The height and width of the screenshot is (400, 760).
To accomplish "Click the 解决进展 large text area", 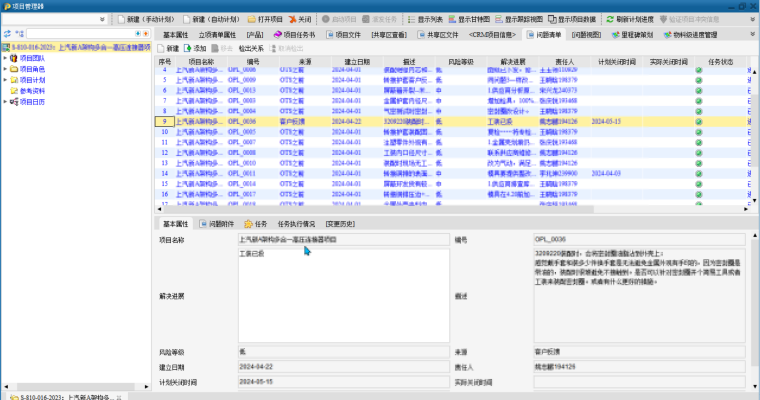I will click(x=344, y=296).
